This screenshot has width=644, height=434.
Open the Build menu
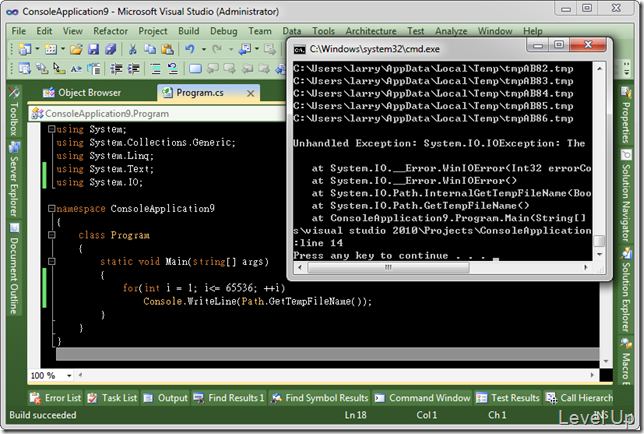coord(189,31)
